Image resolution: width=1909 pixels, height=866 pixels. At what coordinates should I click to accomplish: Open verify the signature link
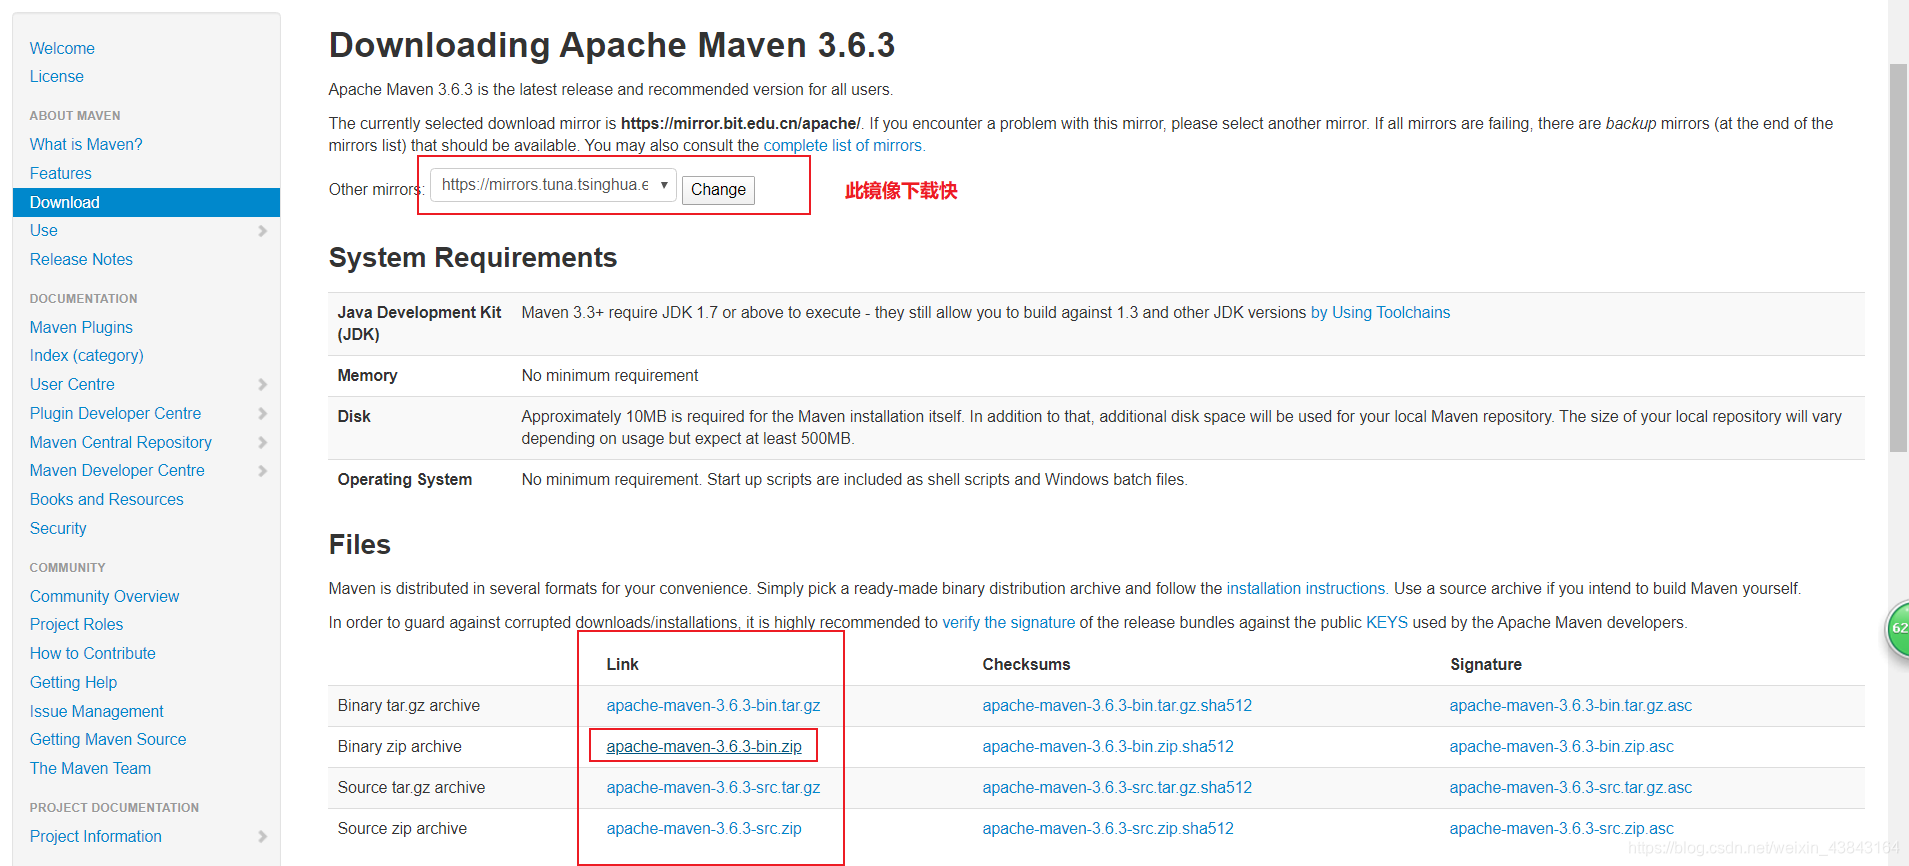click(1009, 622)
